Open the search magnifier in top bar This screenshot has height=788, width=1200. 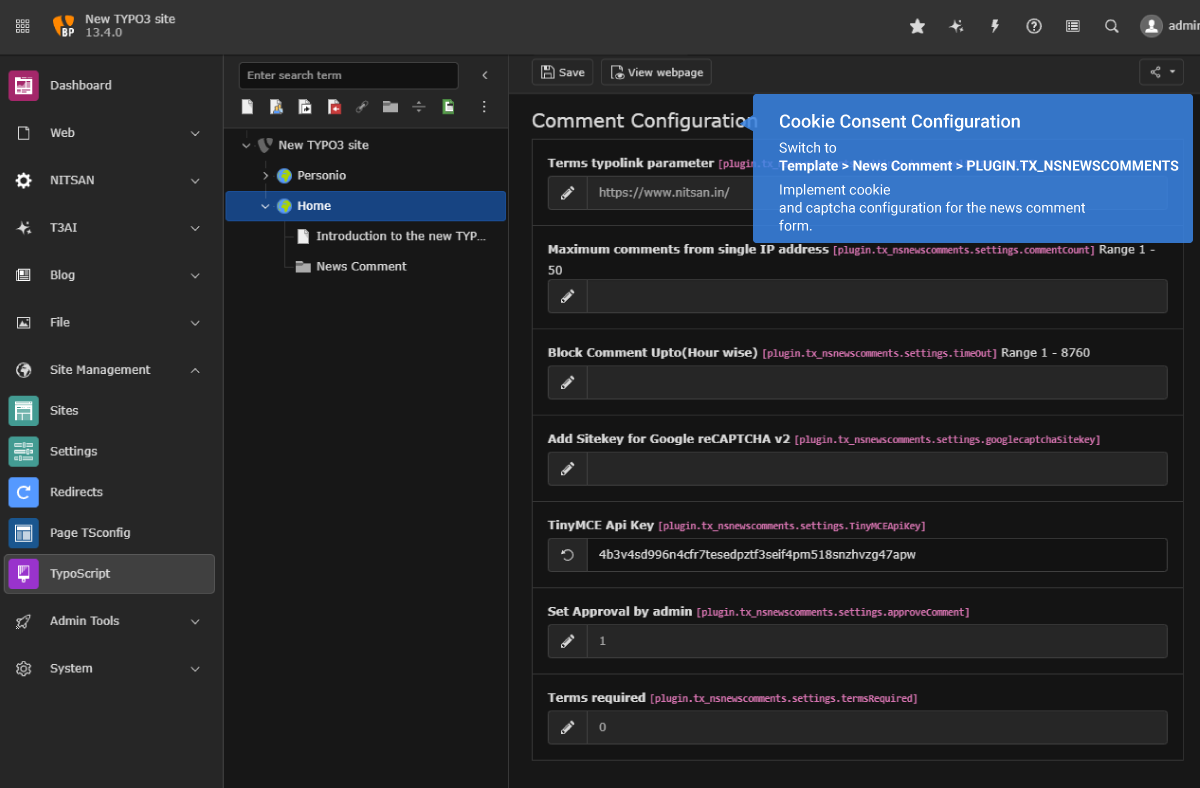pyautogui.click(x=1111, y=26)
